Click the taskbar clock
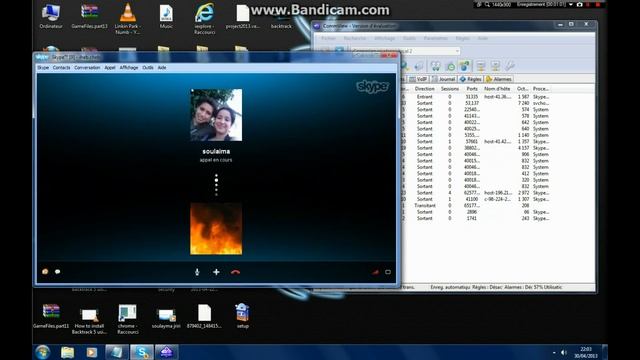 pos(586,352)
